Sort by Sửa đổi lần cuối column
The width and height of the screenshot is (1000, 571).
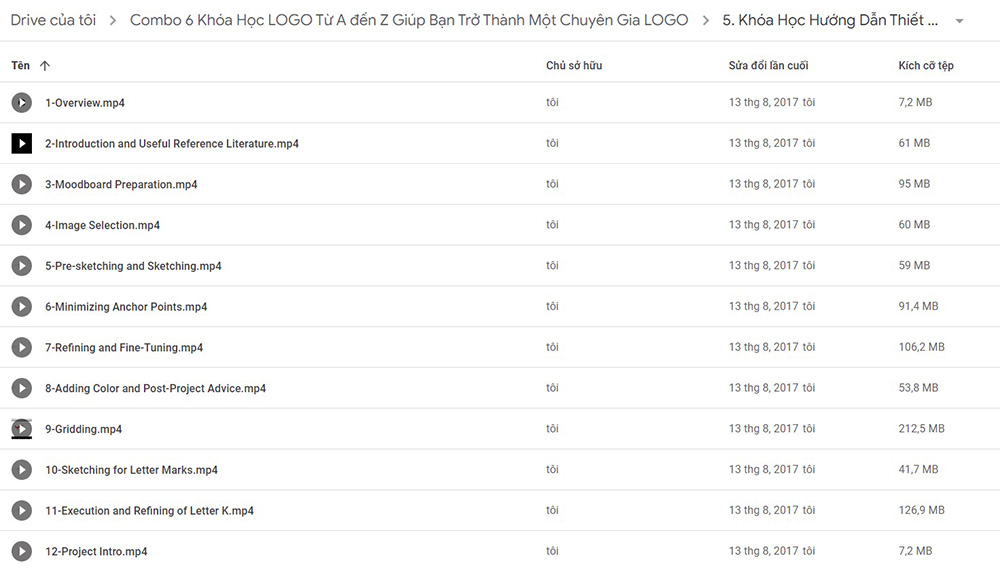[x=768, y=65]
